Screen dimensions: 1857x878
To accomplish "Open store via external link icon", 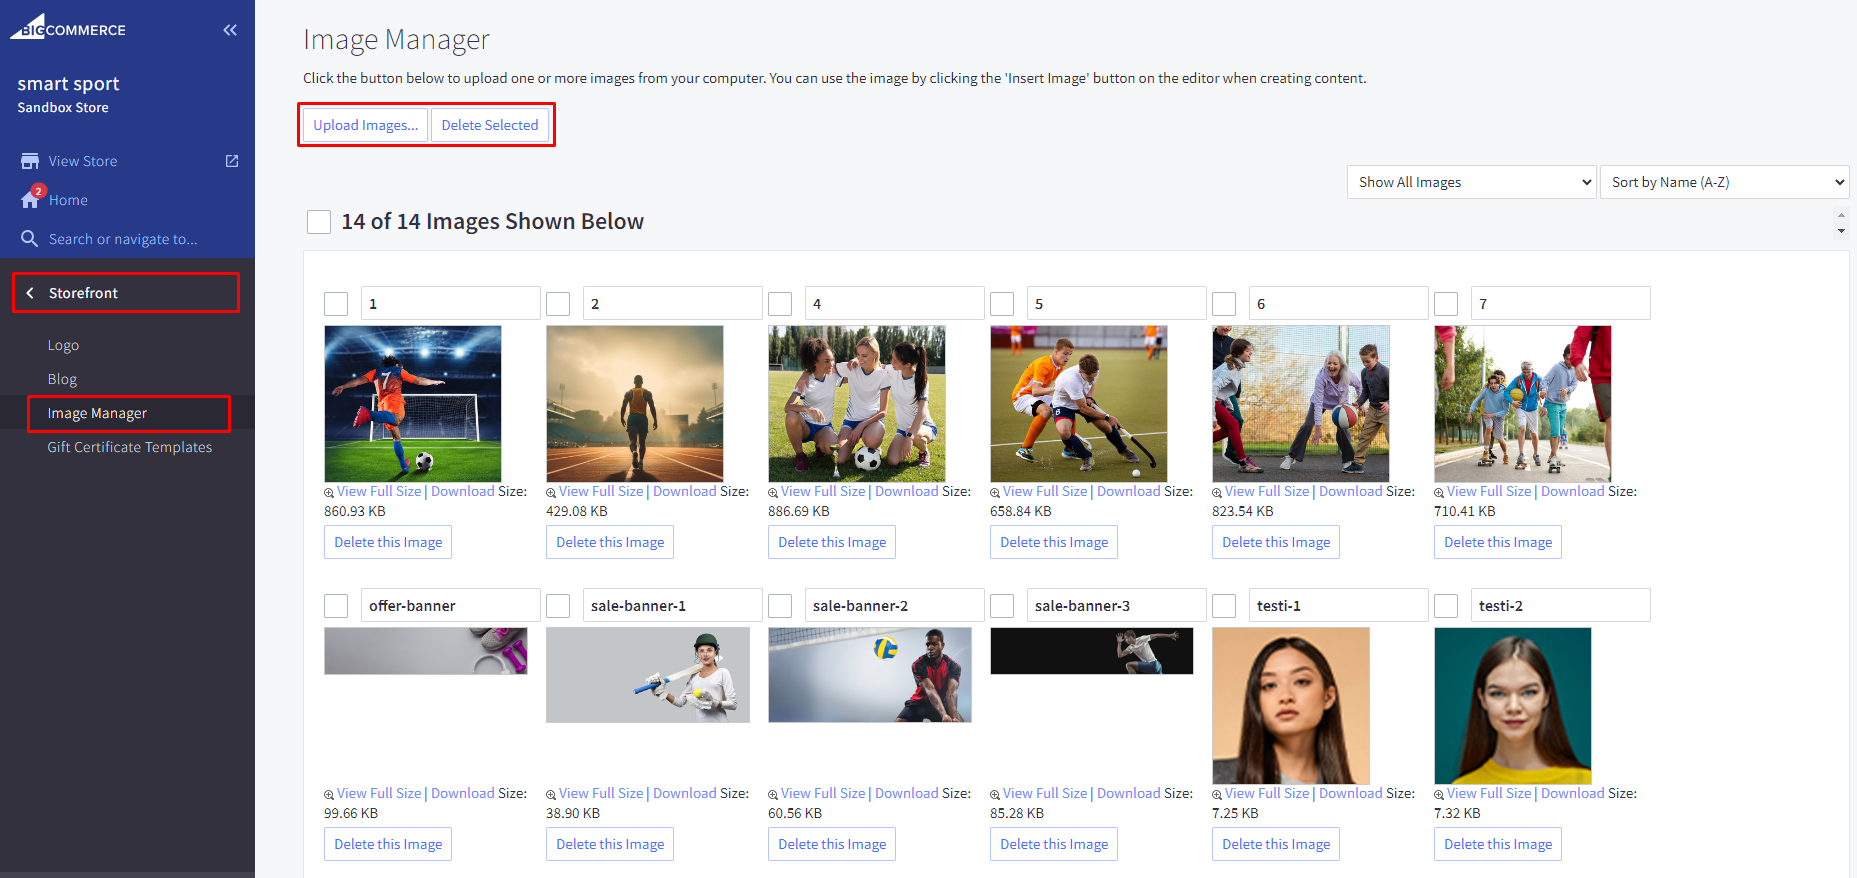I will (x=232, y=161).
